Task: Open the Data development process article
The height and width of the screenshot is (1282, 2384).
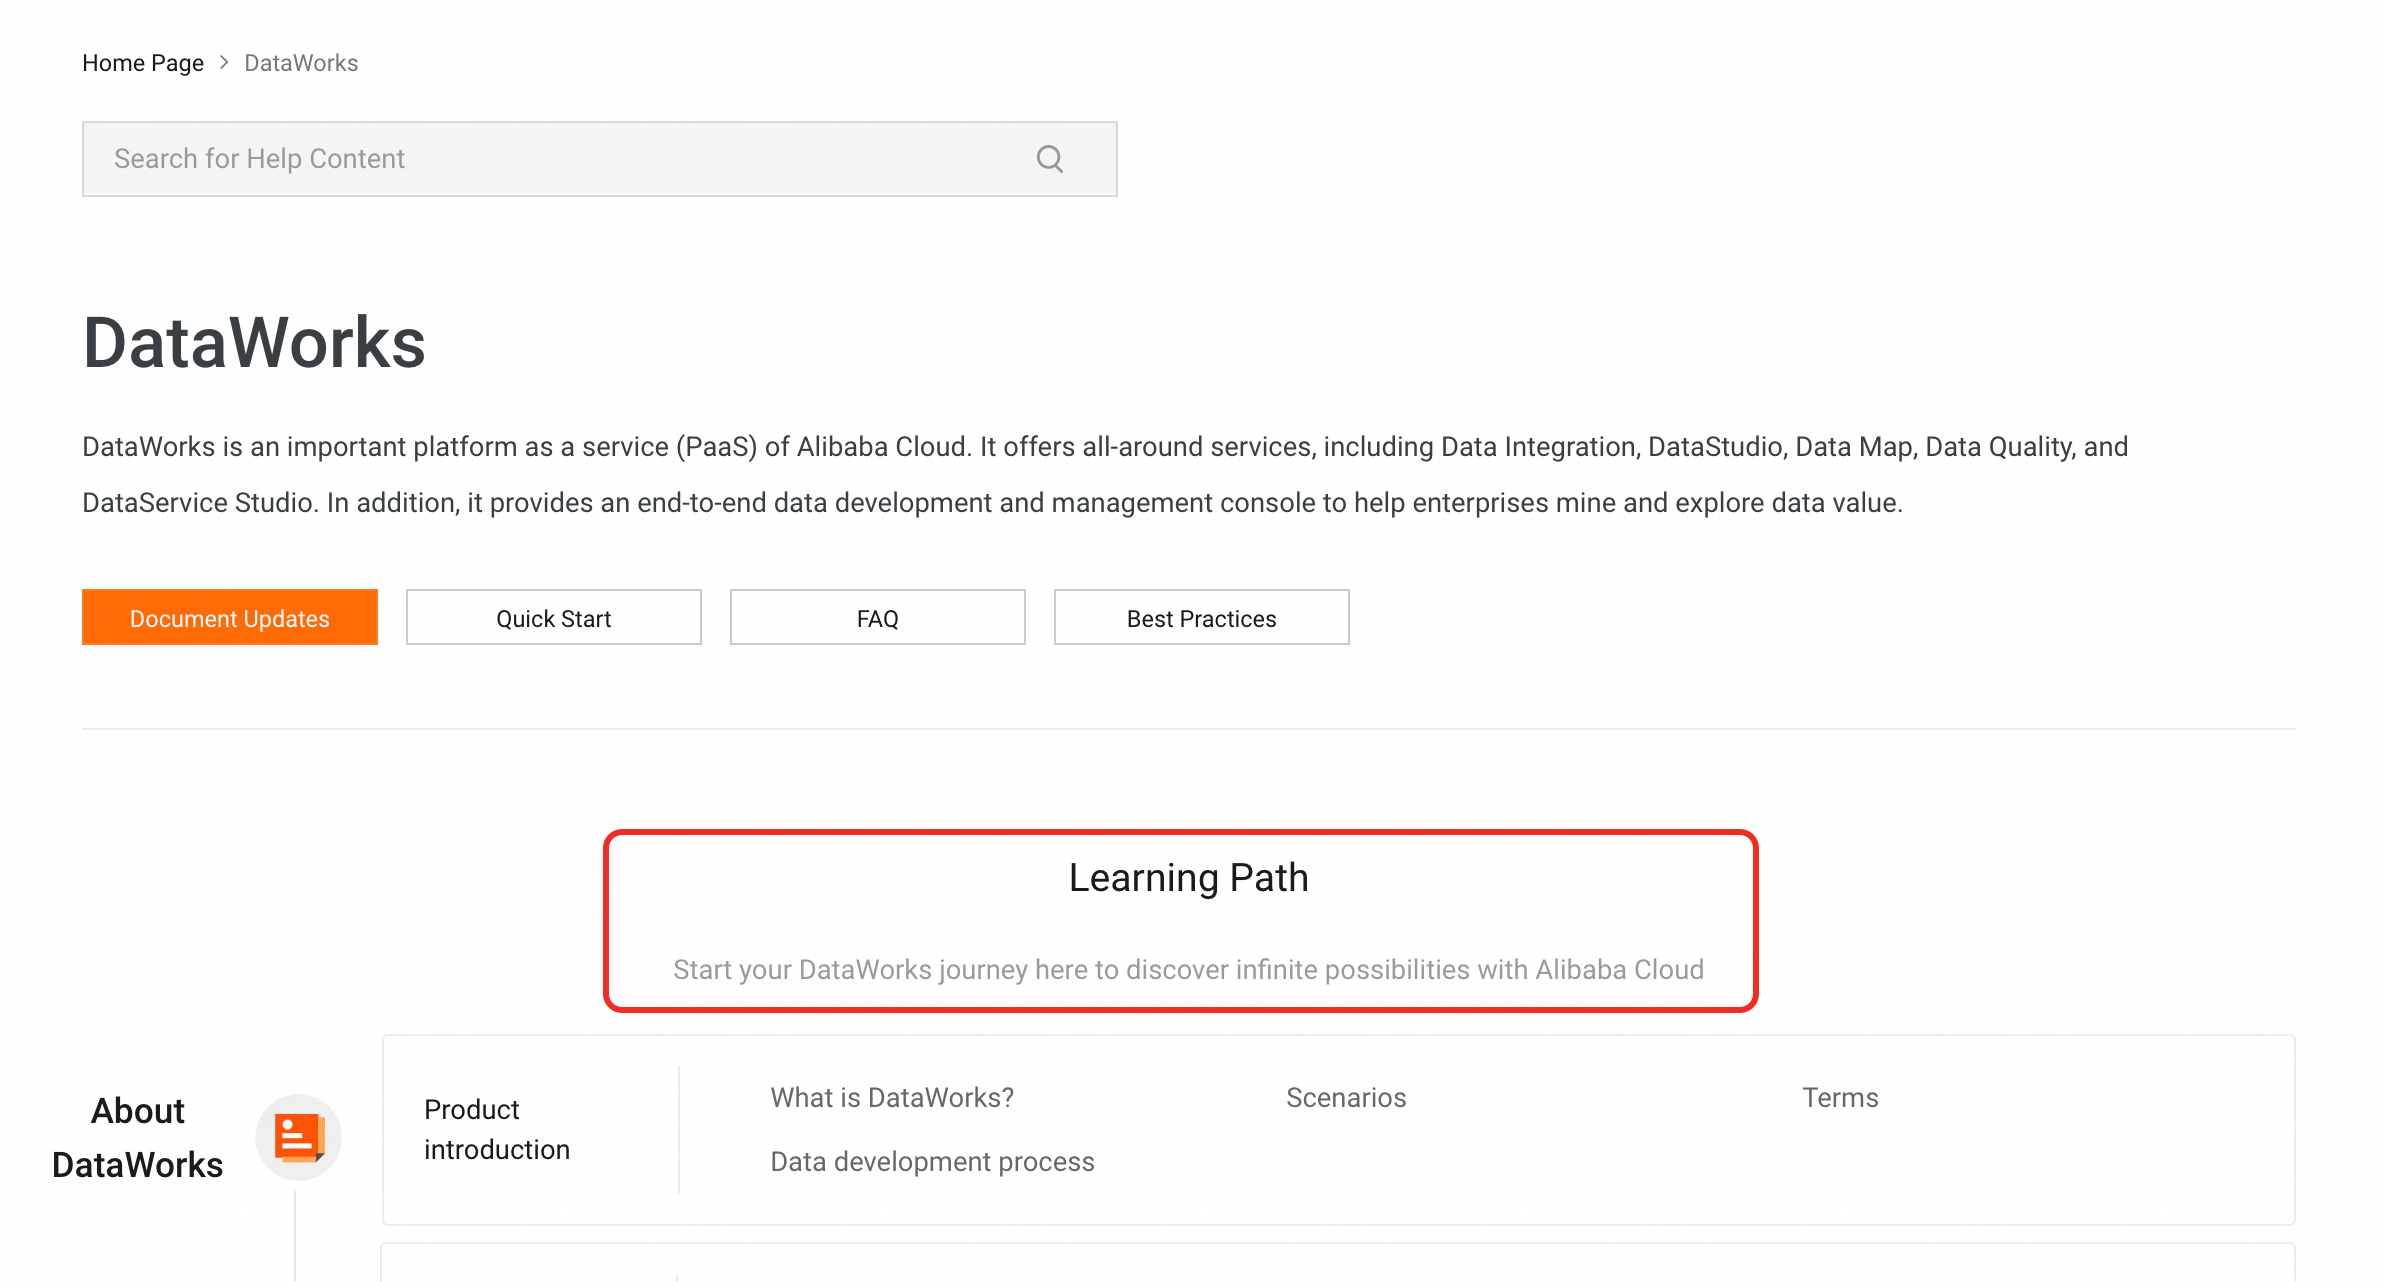Action: (931, 1161)
